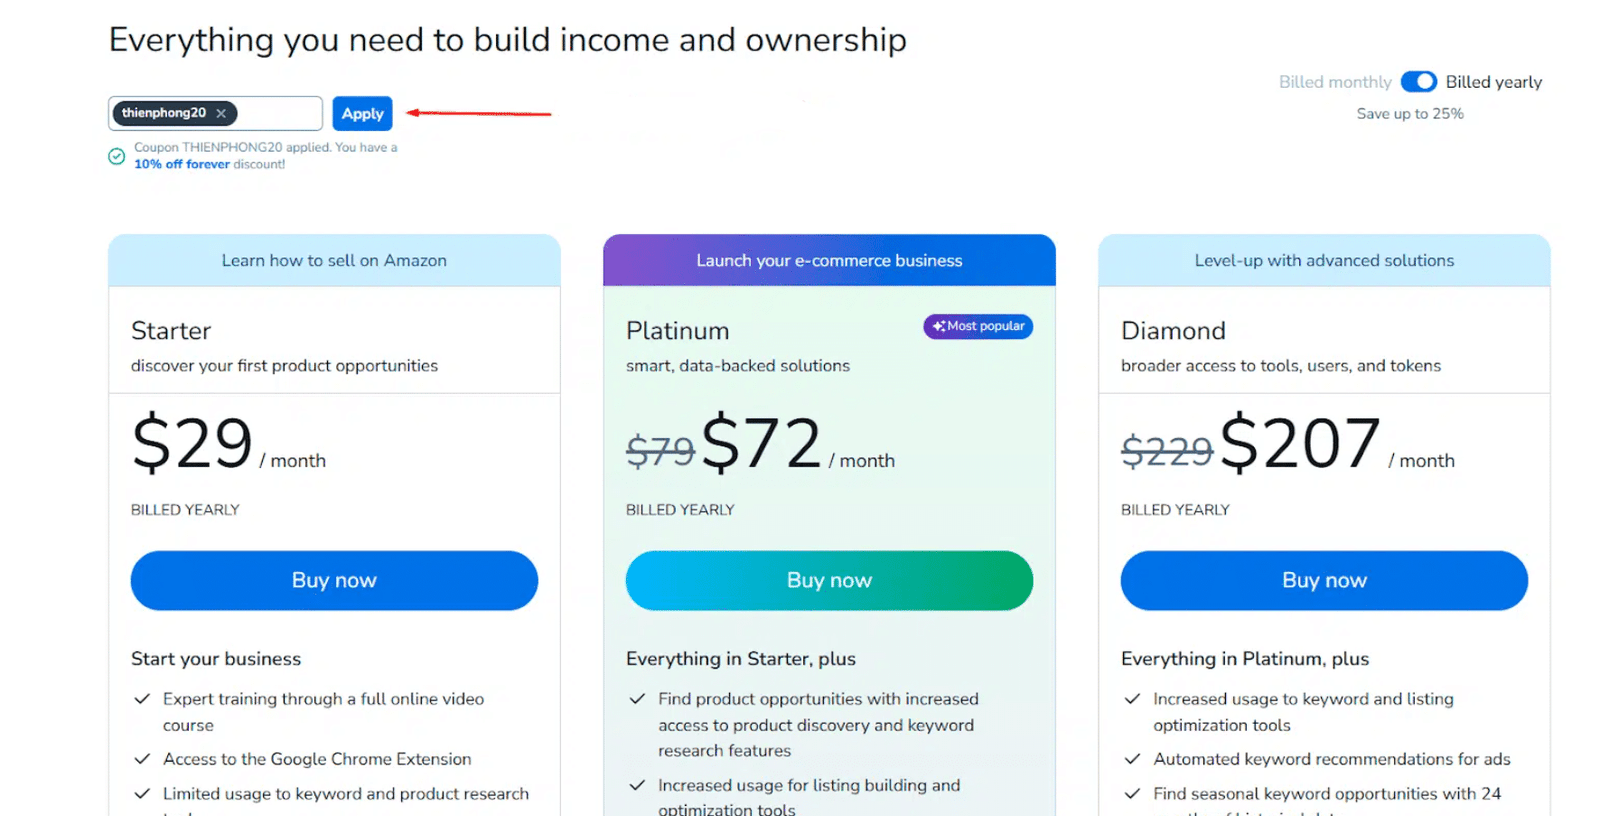Click the checkmark beside Increased usage to keyword
Screen dimensions: 1600x816
[x=1132, y=699]
